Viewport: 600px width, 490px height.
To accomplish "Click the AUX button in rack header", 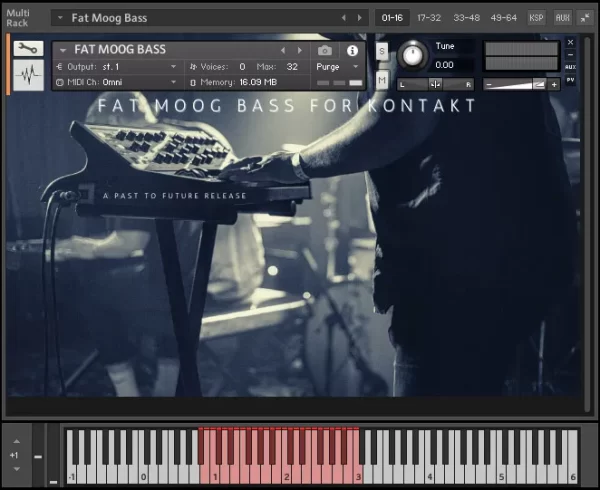I will coord(562,18).
